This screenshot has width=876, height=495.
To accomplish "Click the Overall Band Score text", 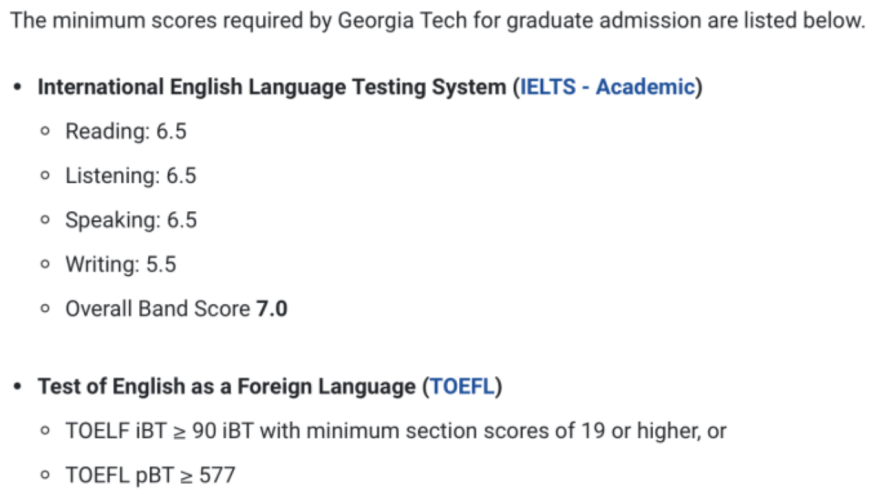I will coord(158,308).
